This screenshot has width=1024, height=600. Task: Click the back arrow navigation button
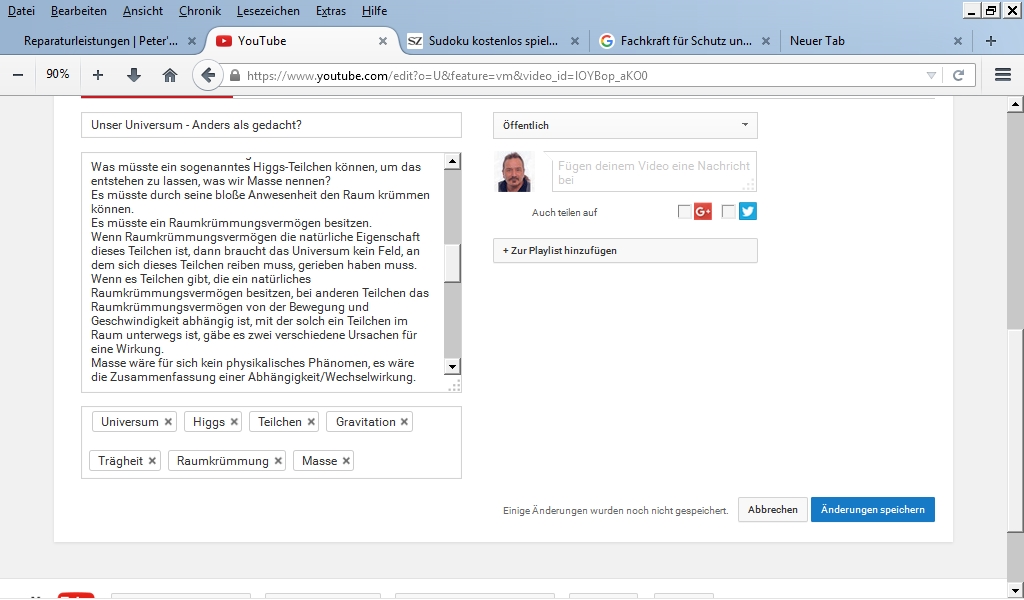click(208, 75)
